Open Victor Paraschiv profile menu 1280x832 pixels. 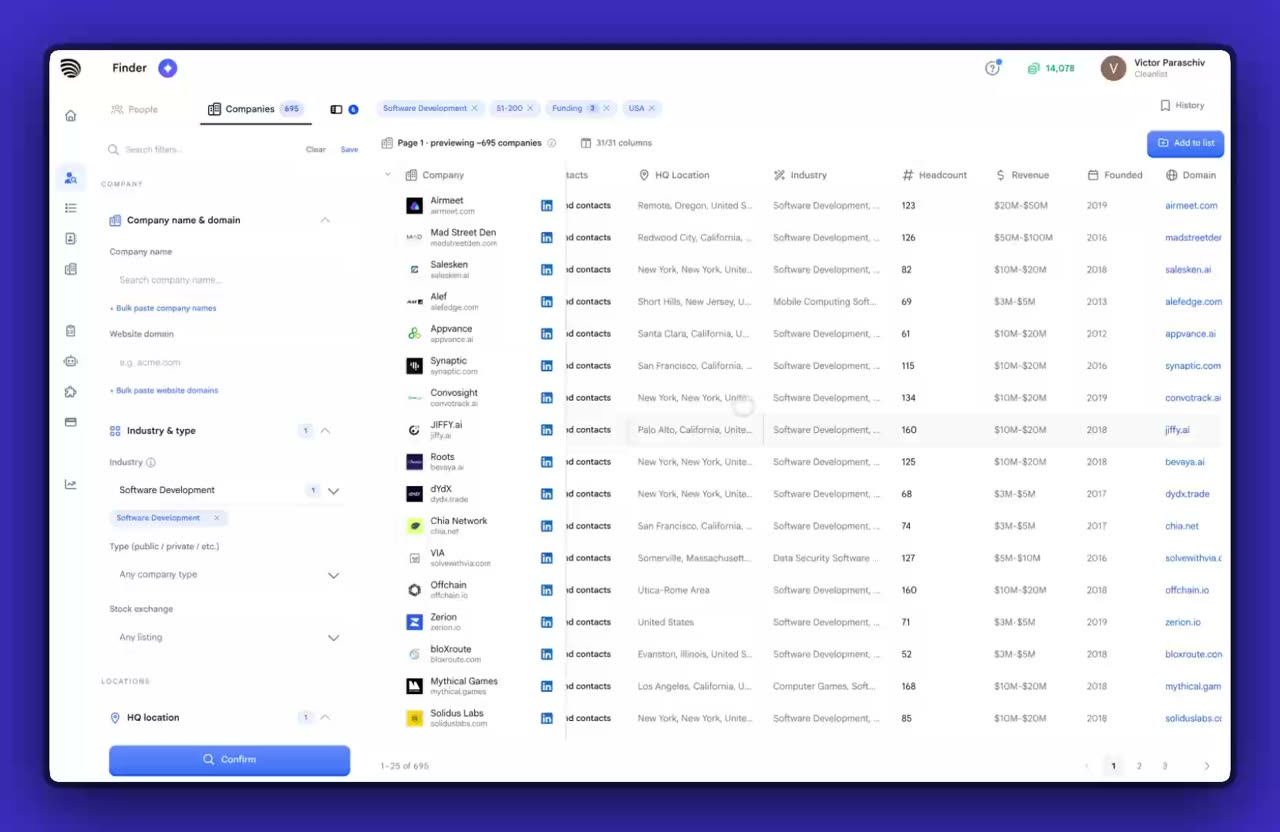coord(1153,68)
